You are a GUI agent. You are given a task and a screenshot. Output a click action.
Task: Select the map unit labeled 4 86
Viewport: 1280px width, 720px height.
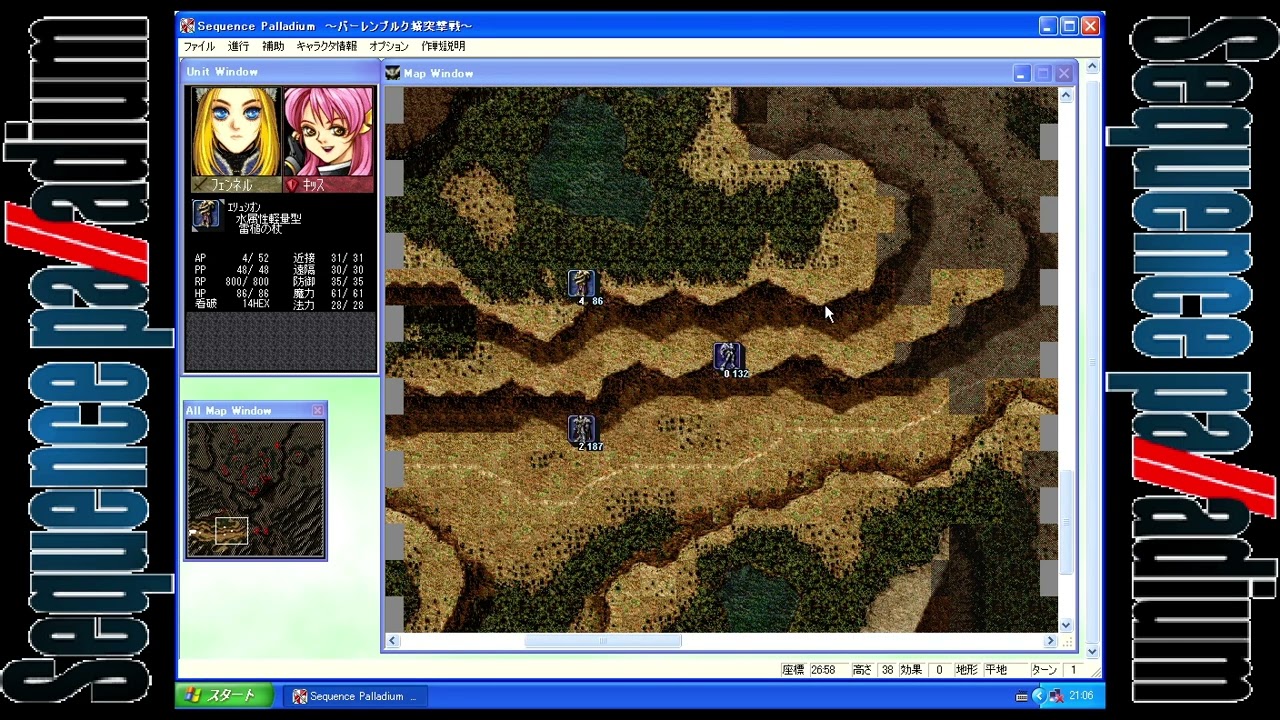(x=581, y=284)
